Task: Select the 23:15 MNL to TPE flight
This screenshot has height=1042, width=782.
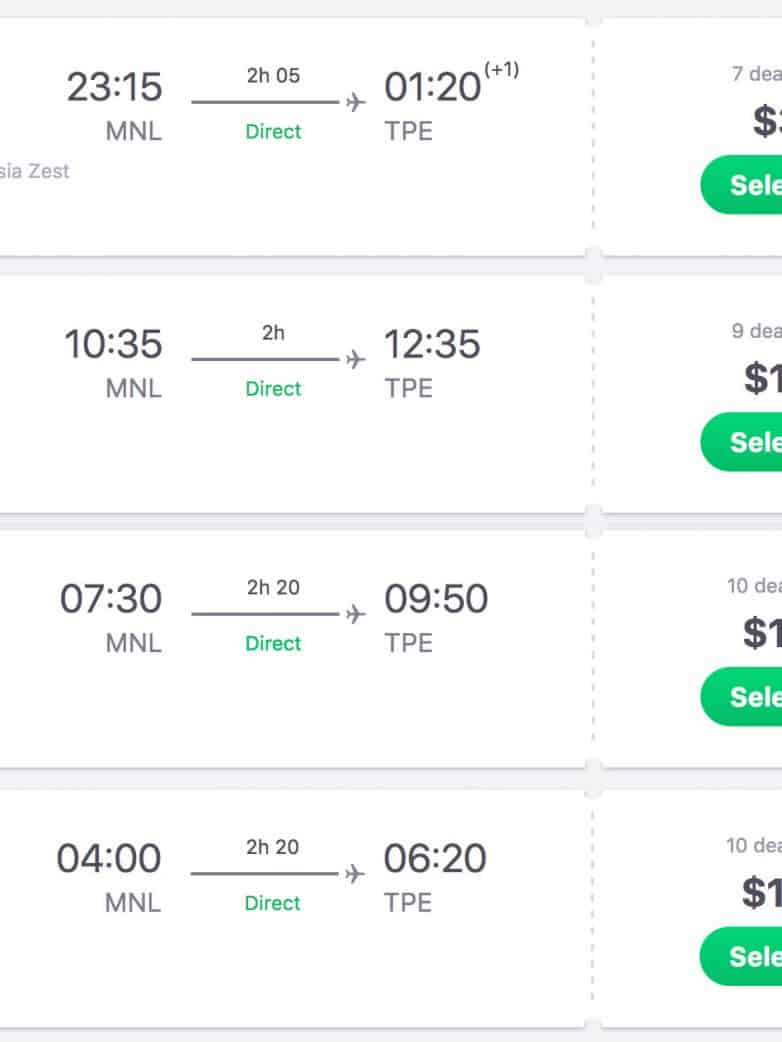Action: coord(742,185)
